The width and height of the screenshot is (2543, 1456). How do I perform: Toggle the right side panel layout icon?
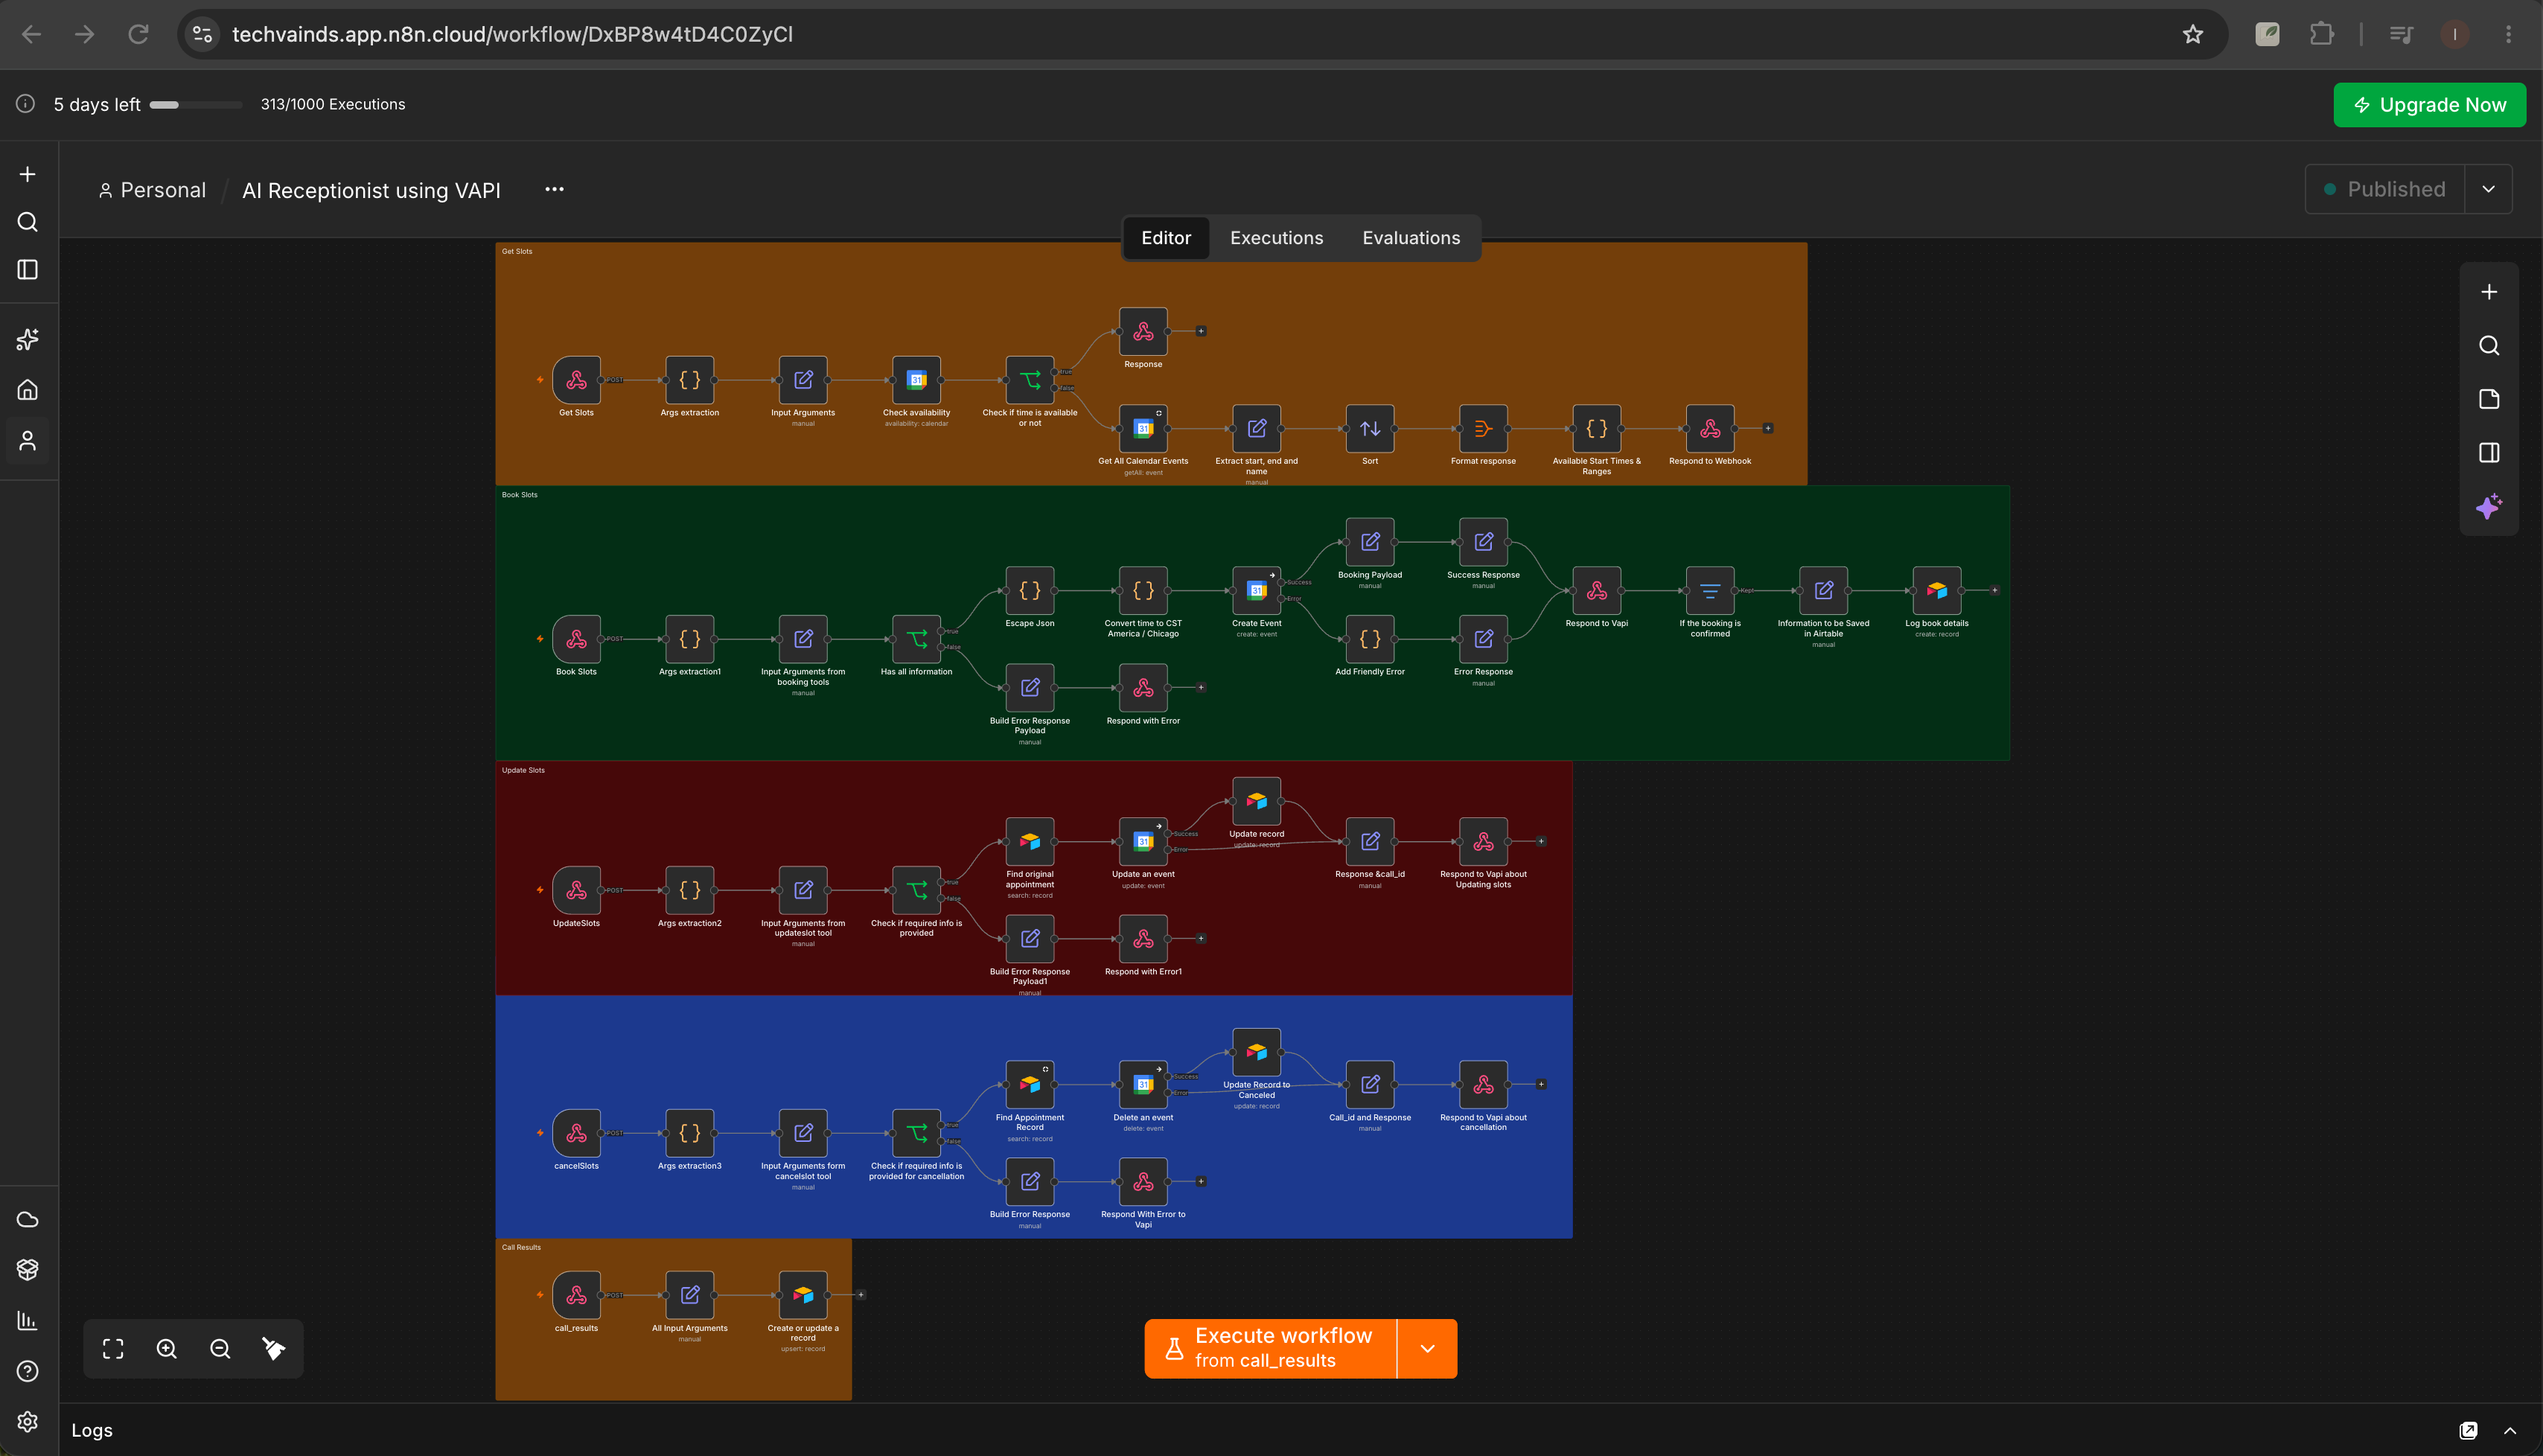point(2489,453)
